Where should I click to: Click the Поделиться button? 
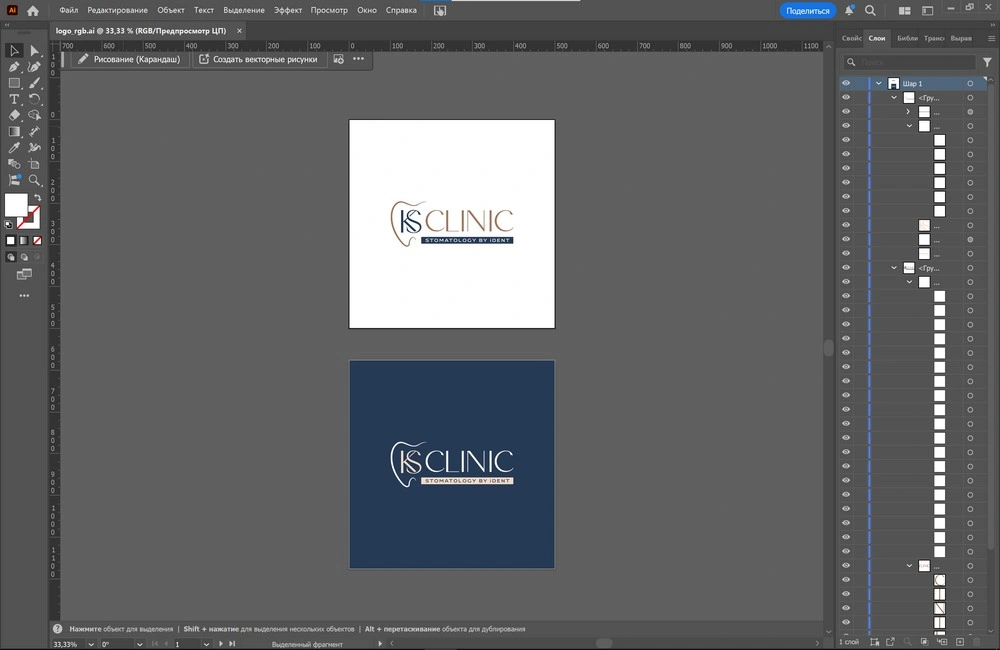(x=808, y=10)
